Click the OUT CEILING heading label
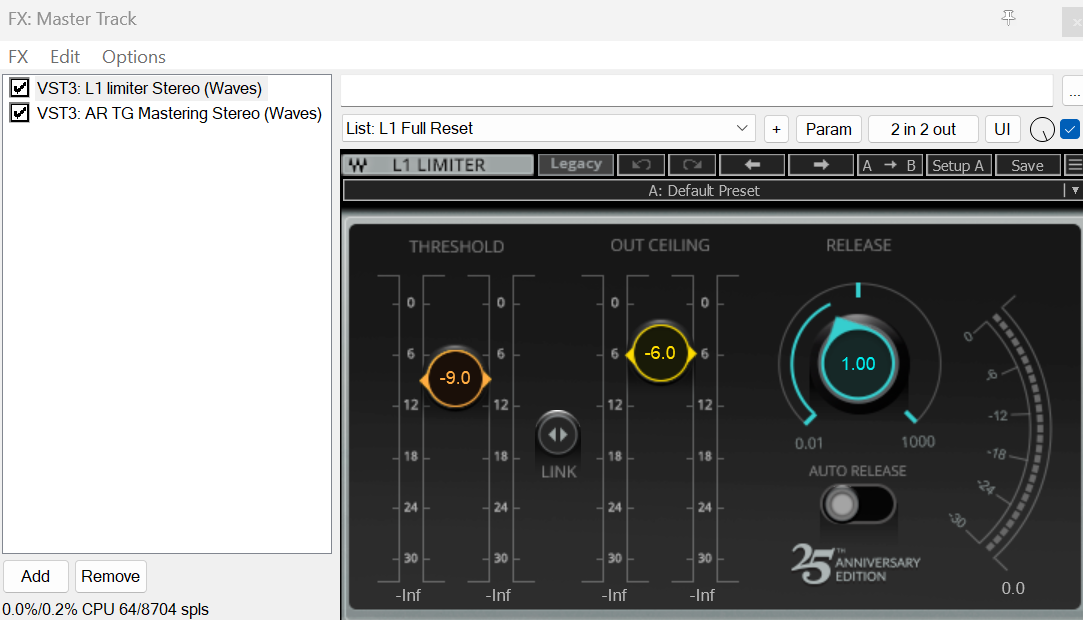 point(660,245)
